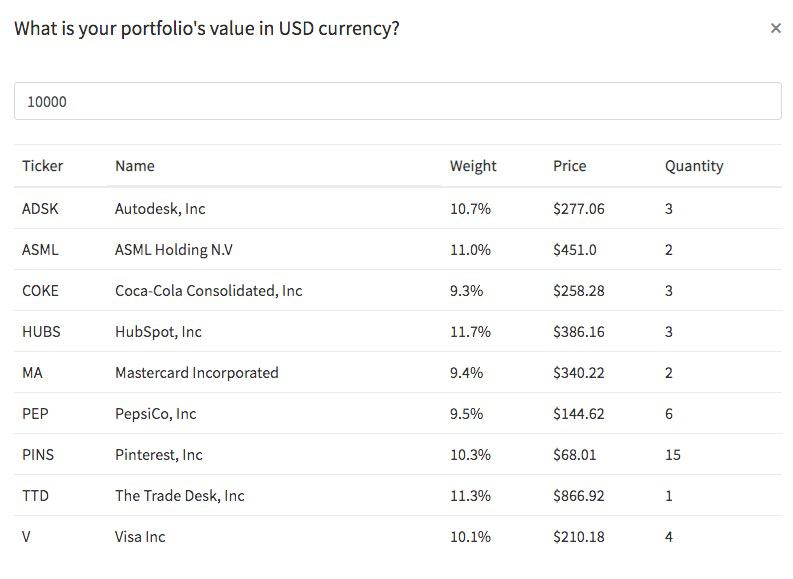793x579 pixels.
Task: Sort by Weight column header
Action: coord(472,166)
